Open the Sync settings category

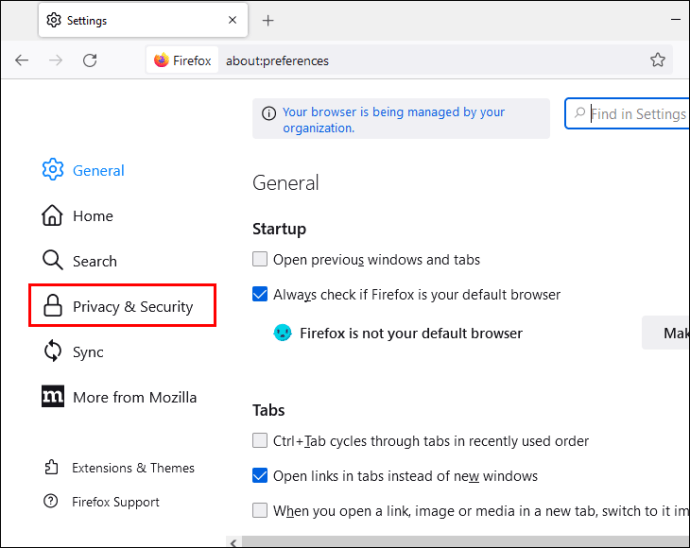(x=88, y=352)
